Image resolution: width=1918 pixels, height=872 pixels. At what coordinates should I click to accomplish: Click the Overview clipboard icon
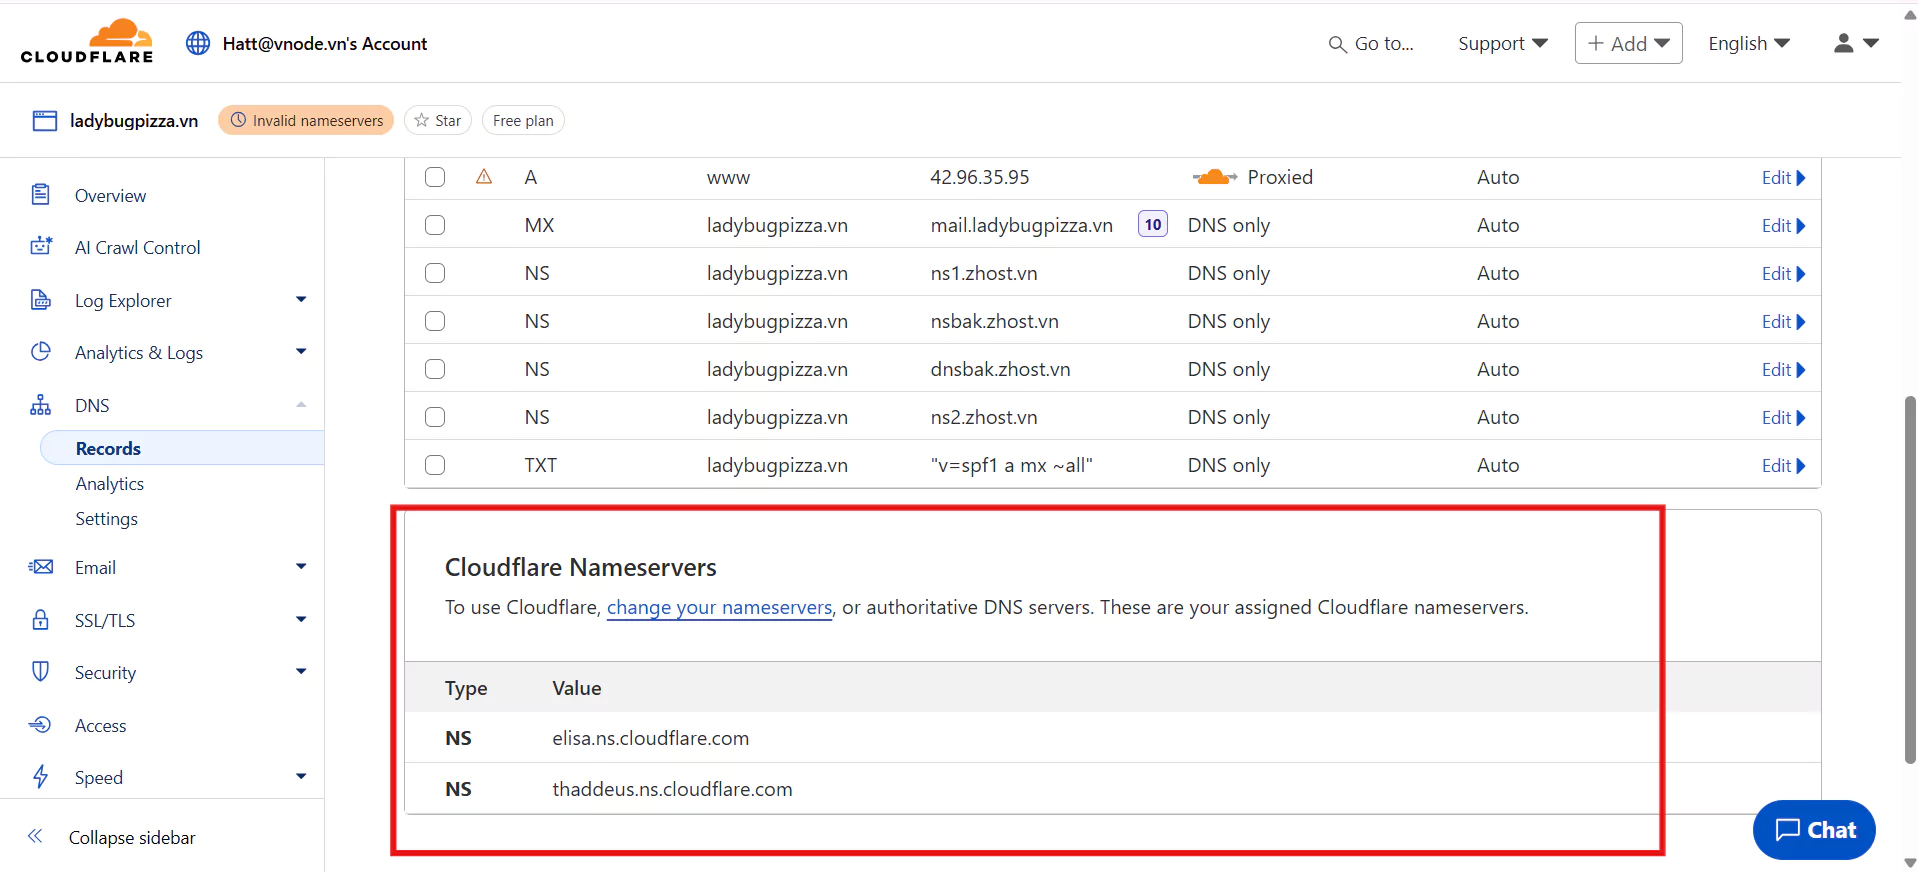[x=40, y=194]
